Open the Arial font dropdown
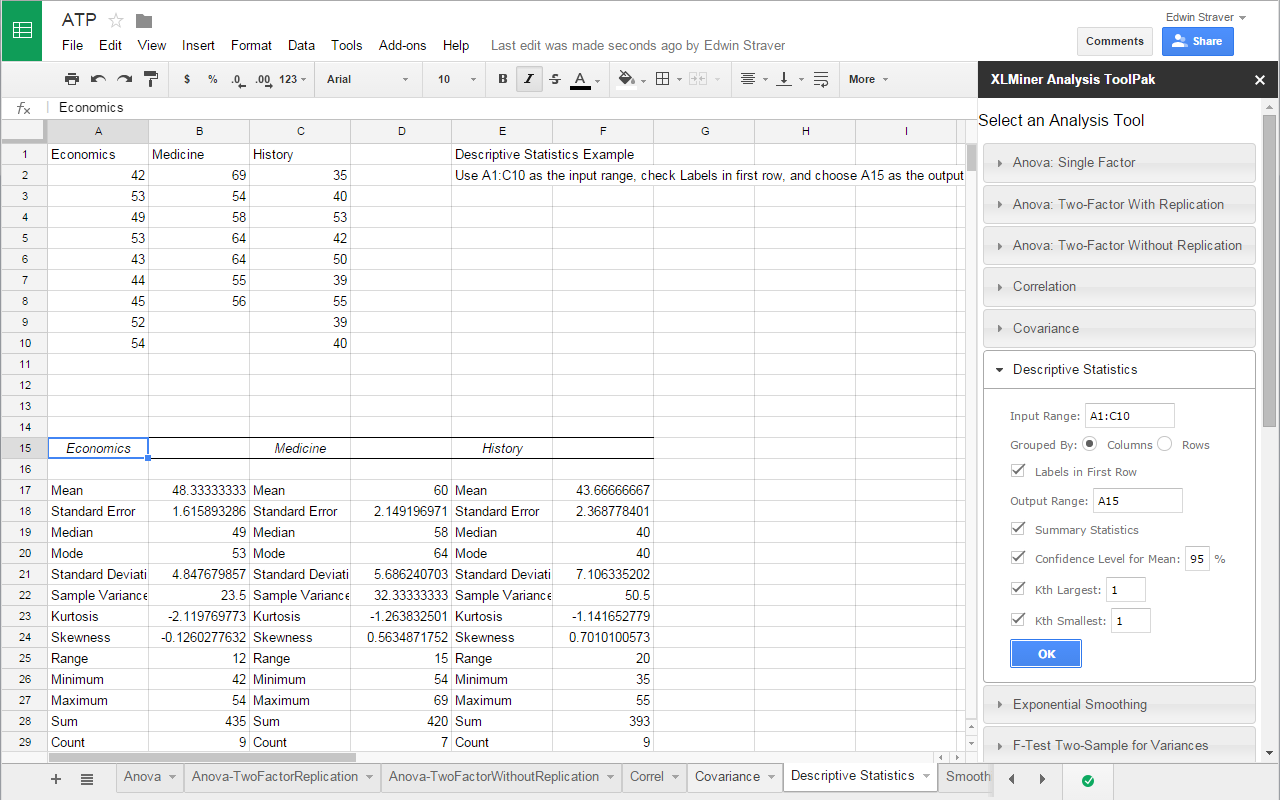The width and height of the screenshot is (1280, 800). [x=367, y=79]
